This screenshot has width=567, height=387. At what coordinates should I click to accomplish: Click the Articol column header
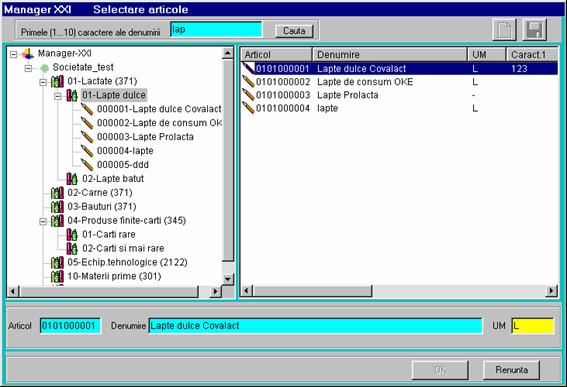point(277,55)
